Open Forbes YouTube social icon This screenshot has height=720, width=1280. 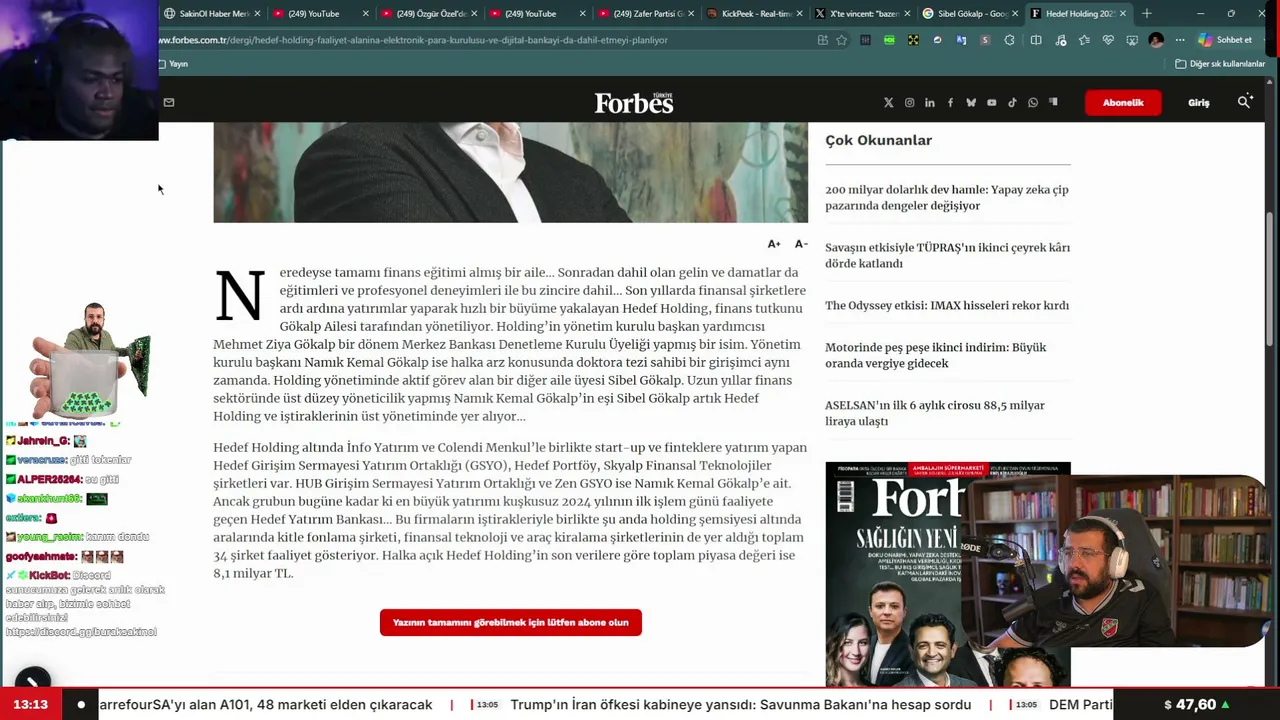click(x=992, y=102)
